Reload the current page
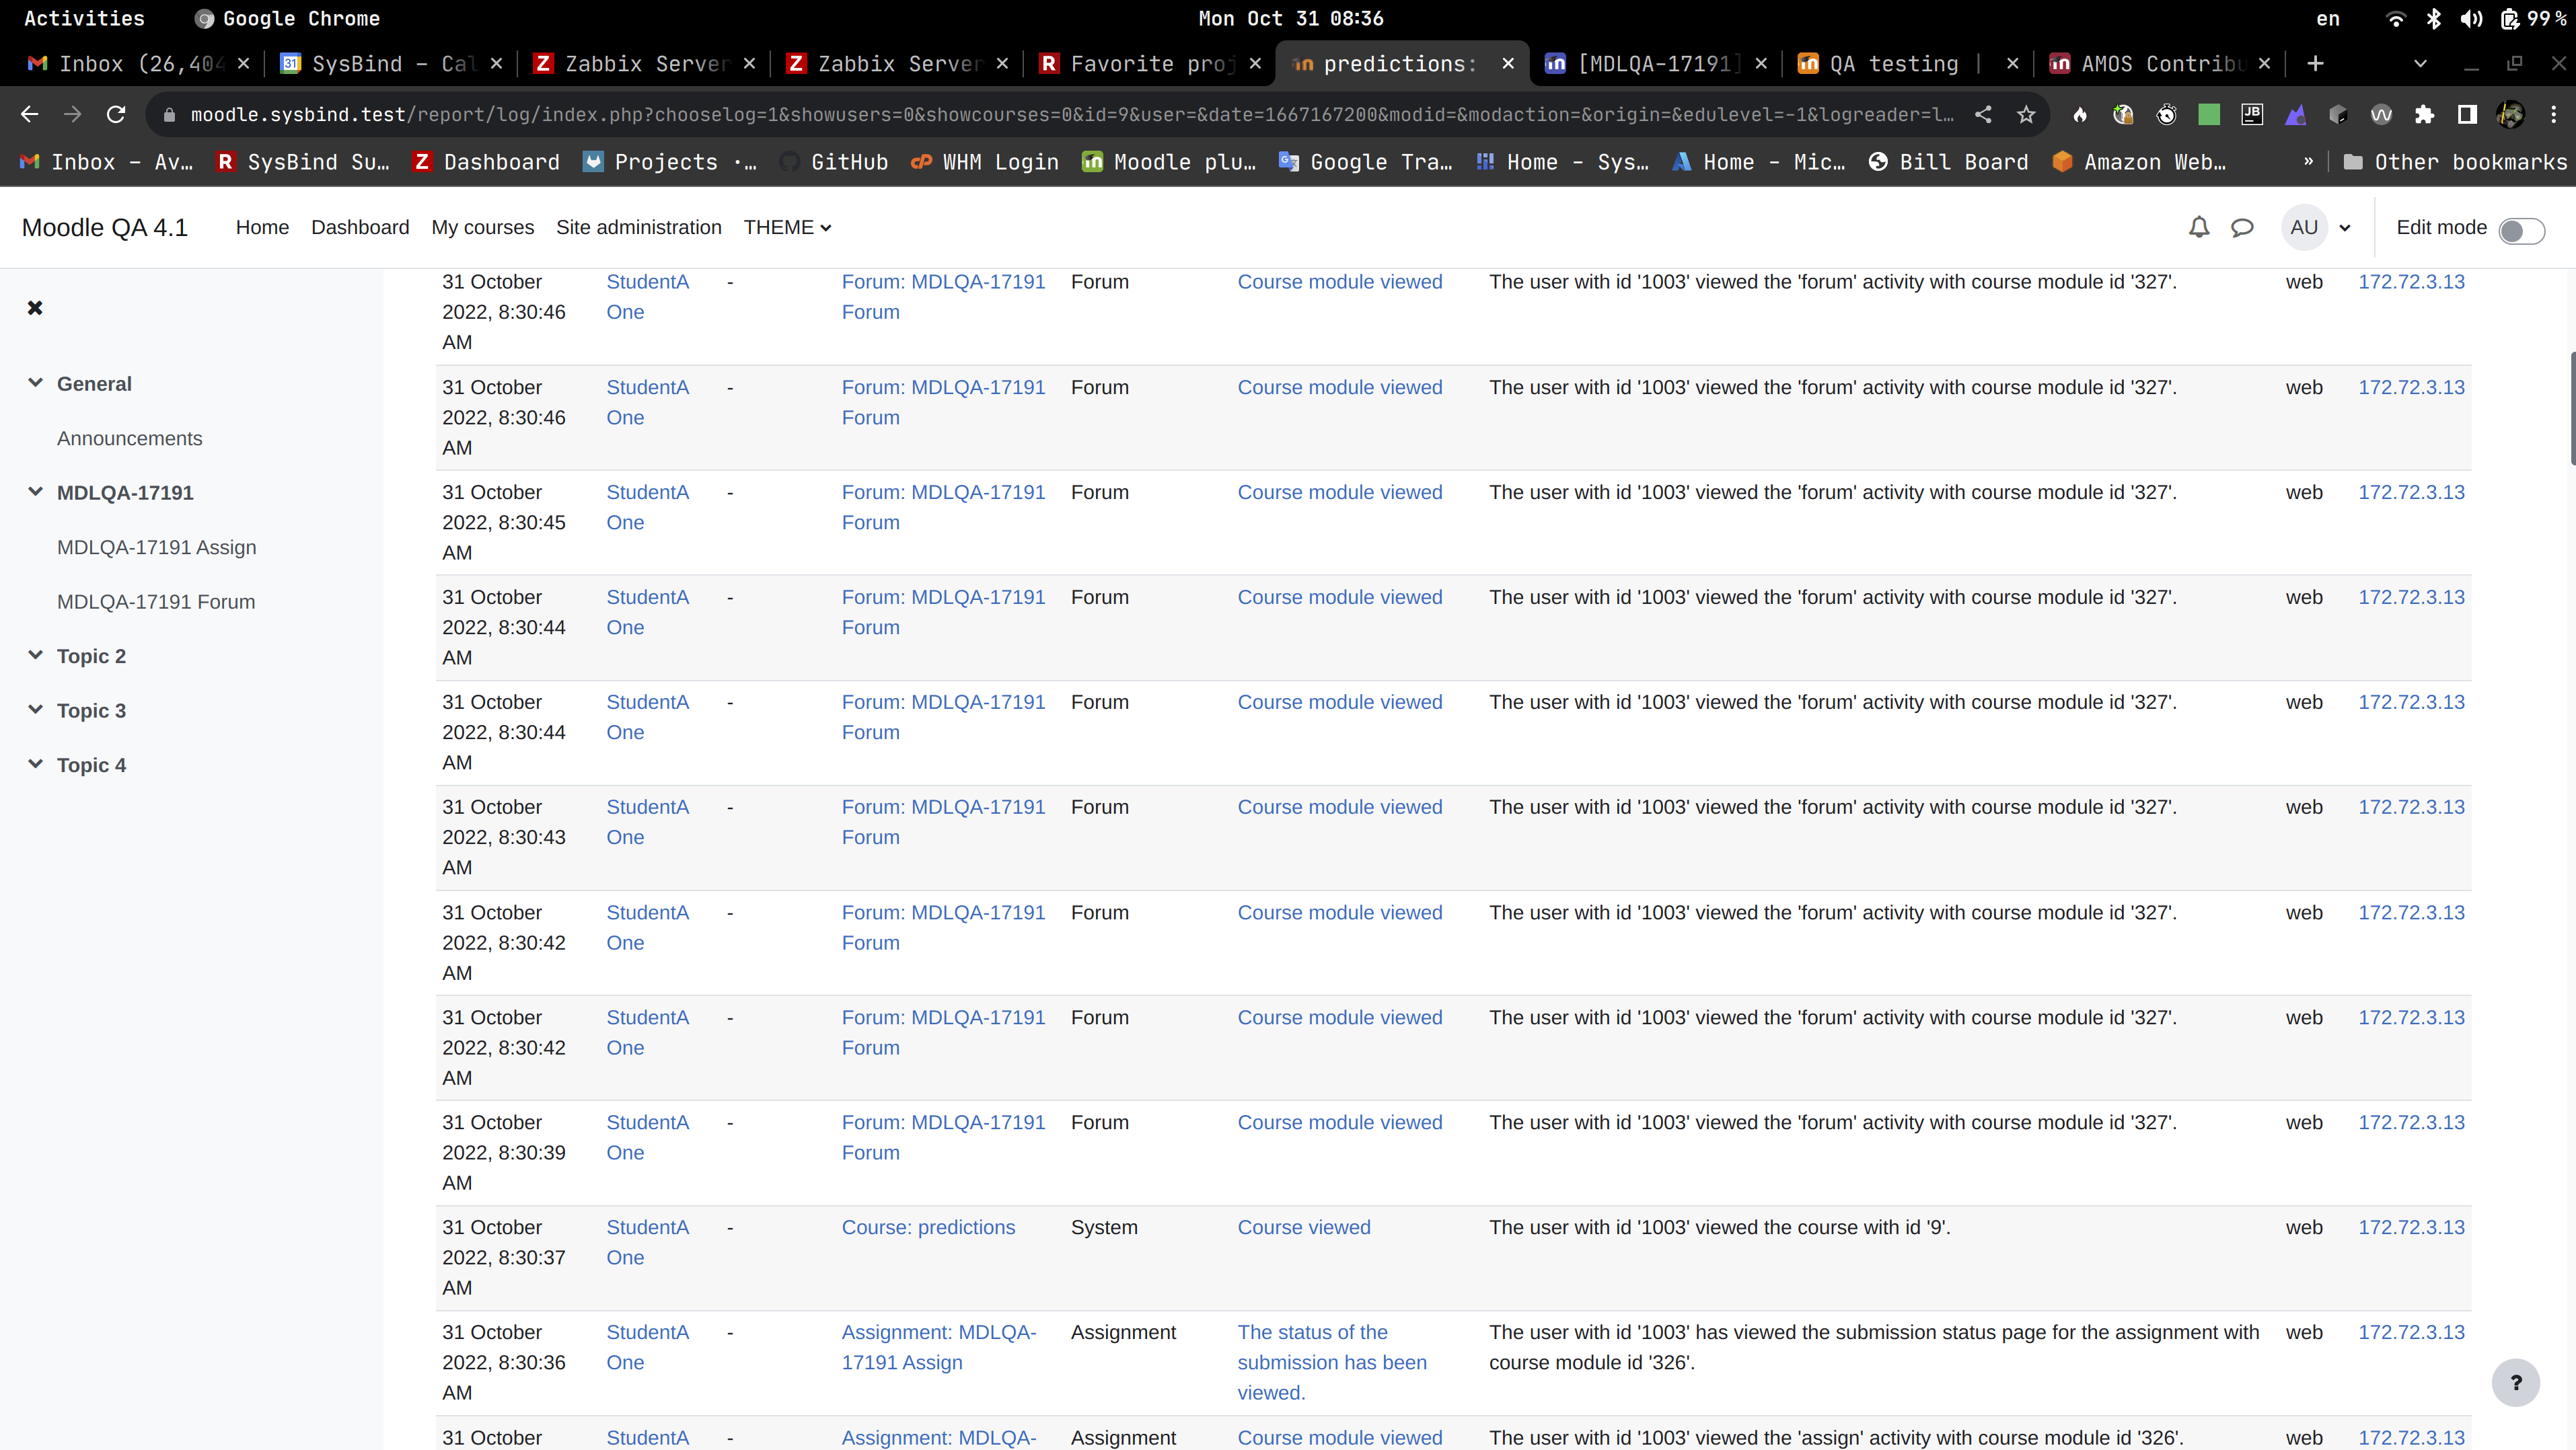The width and height of the screenshot is (2576, 1450). pyautogui.click(x=116, y=115)
